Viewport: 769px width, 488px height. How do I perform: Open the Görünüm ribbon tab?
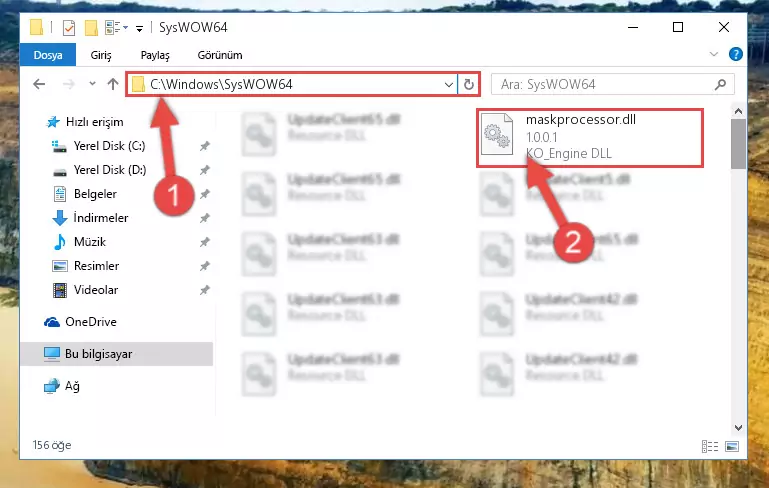[x=220, y=55]
